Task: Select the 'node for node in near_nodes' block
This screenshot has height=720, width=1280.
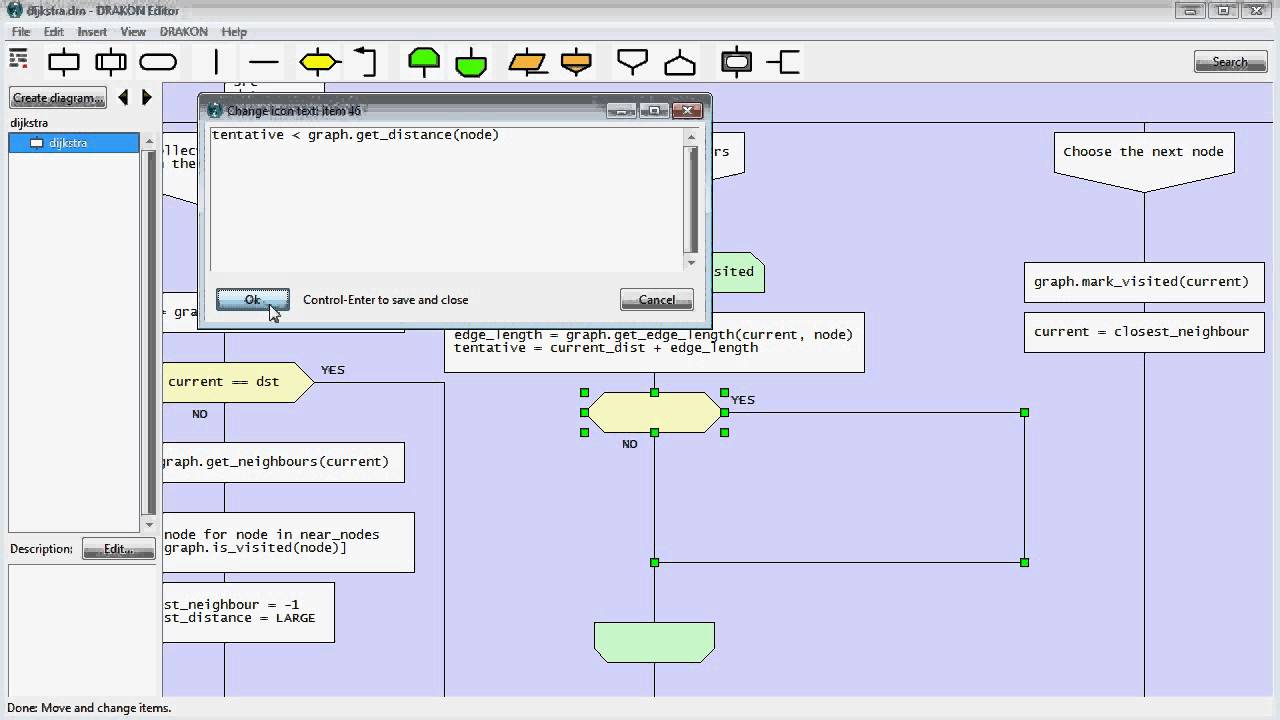Action: point(288,542)
